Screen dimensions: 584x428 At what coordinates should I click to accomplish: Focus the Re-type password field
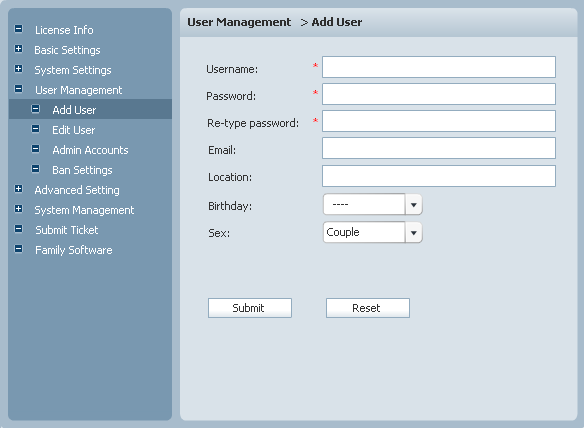point(439,121)
